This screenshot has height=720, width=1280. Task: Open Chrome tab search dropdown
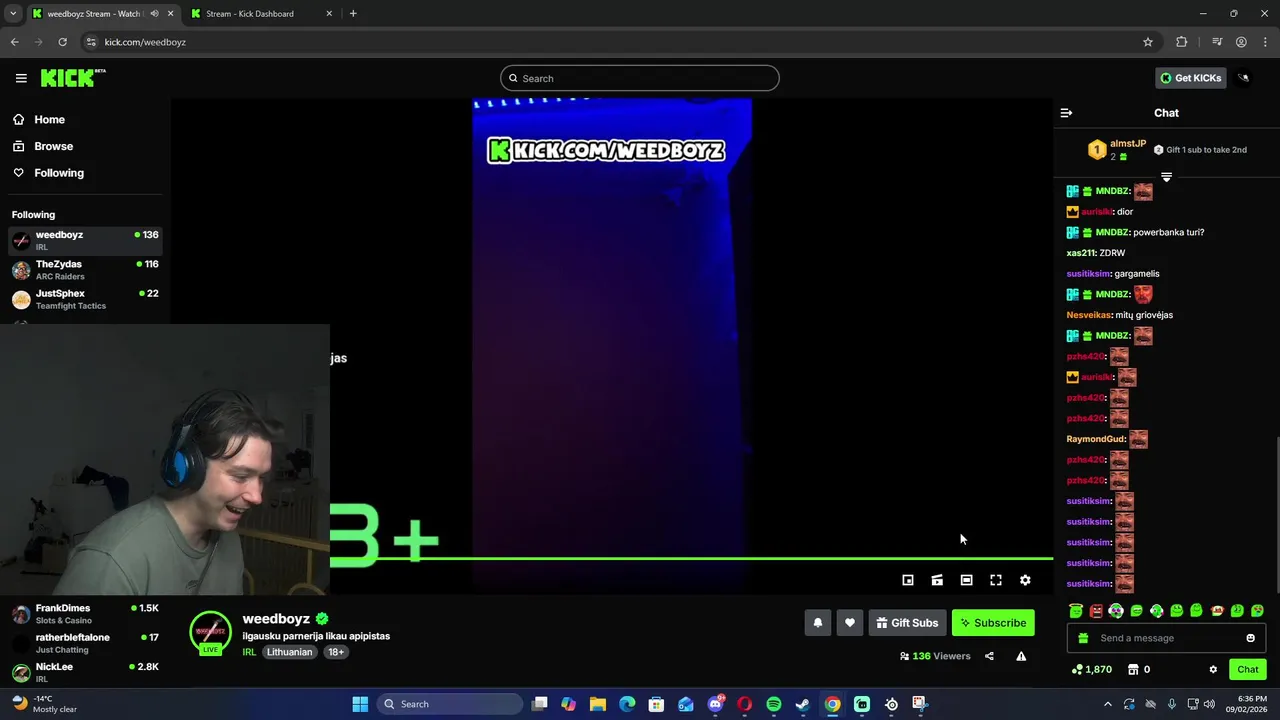point(13,14)
